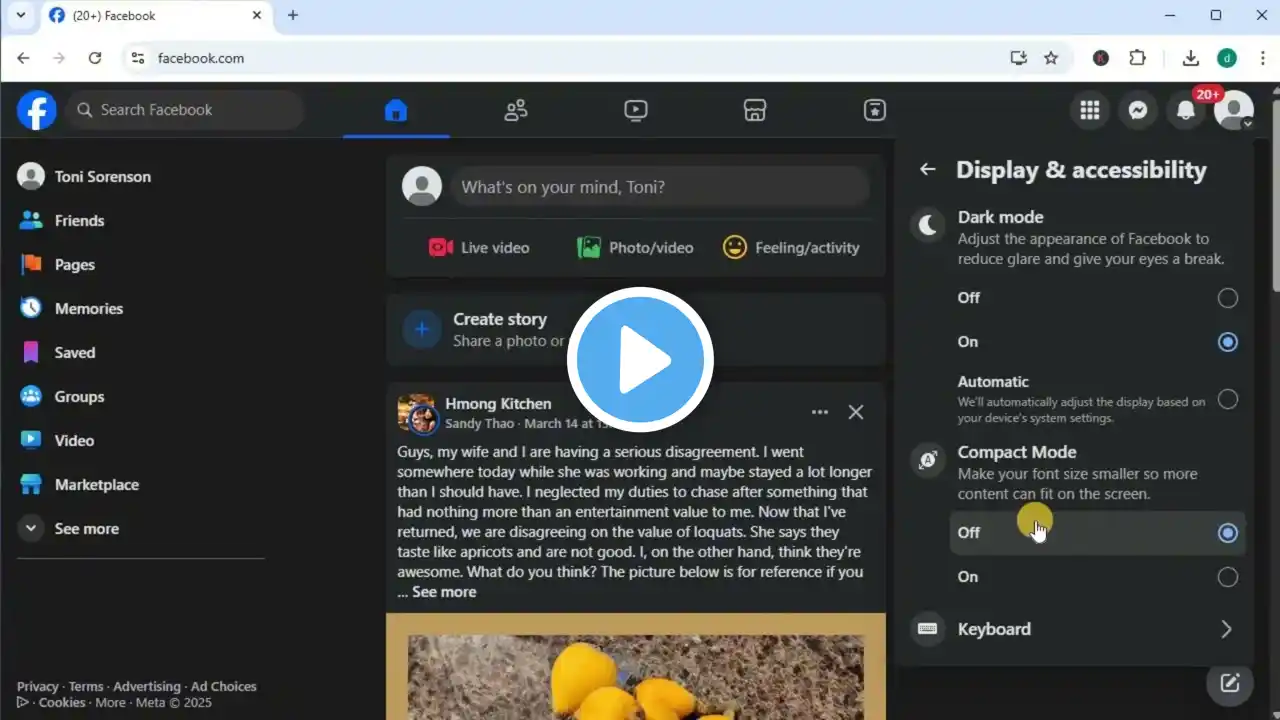Click the Facebook logo

coord(37,110)
